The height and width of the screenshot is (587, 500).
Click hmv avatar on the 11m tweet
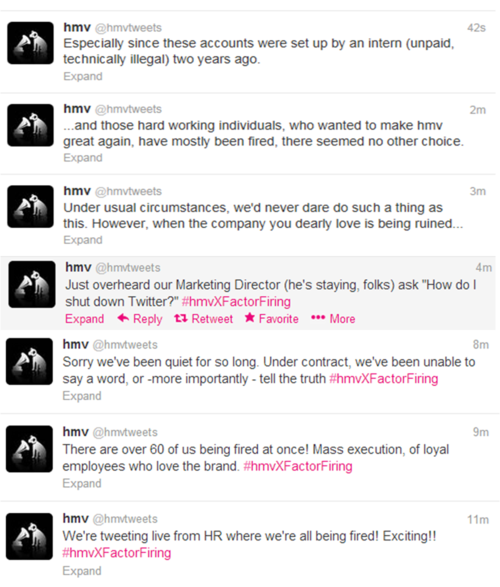[x=29, y=536]
